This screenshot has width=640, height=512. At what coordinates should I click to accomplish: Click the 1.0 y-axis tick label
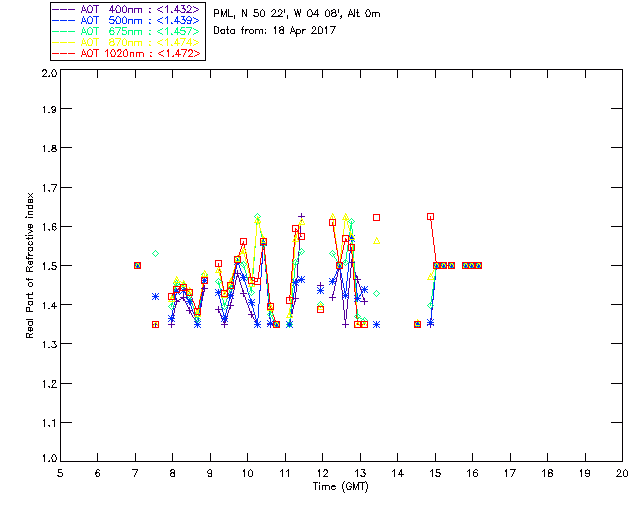pyautogui.click(x=49, y=458)
